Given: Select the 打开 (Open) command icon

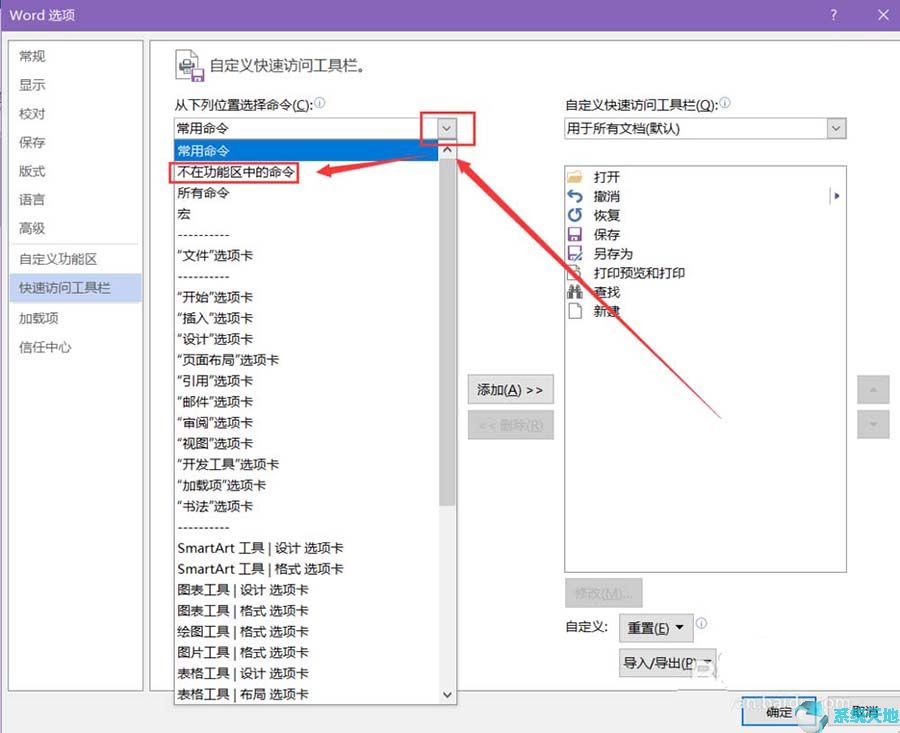Looking at the screenshot, I should 575,176.
